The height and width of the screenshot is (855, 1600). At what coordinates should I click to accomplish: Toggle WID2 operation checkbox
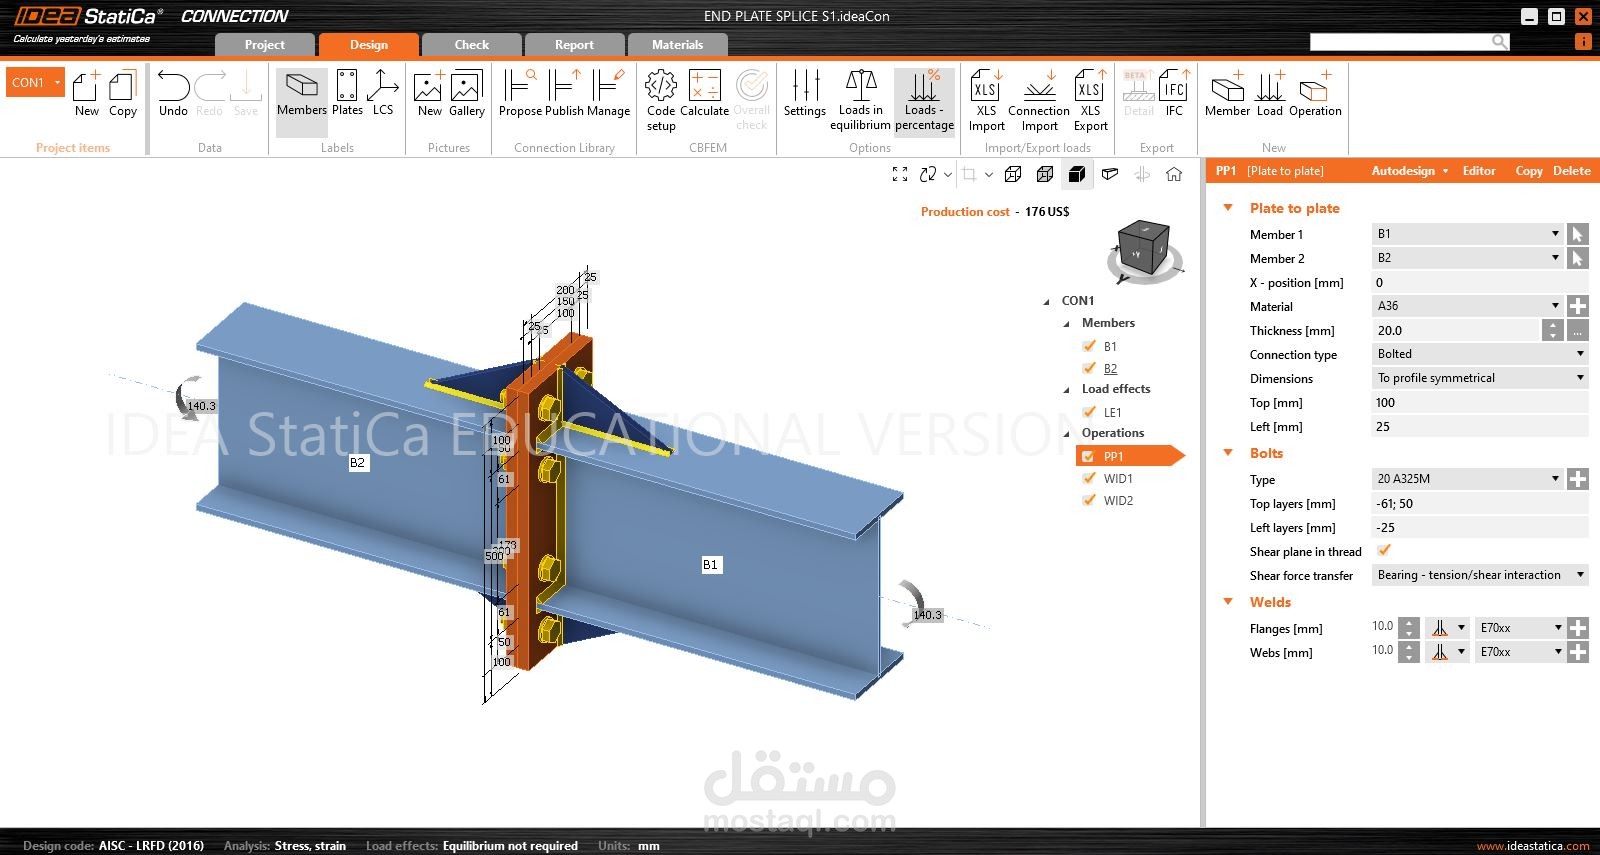tap(1089, 500)
